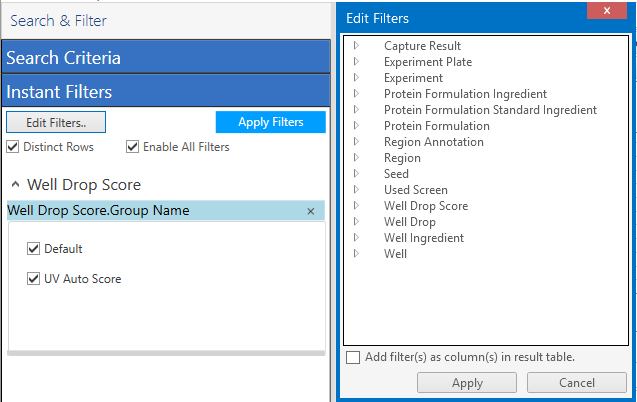The width and height of the screenshot is (637, 402).
Task: Click the Apply Filters button
Action: [271, 122]
